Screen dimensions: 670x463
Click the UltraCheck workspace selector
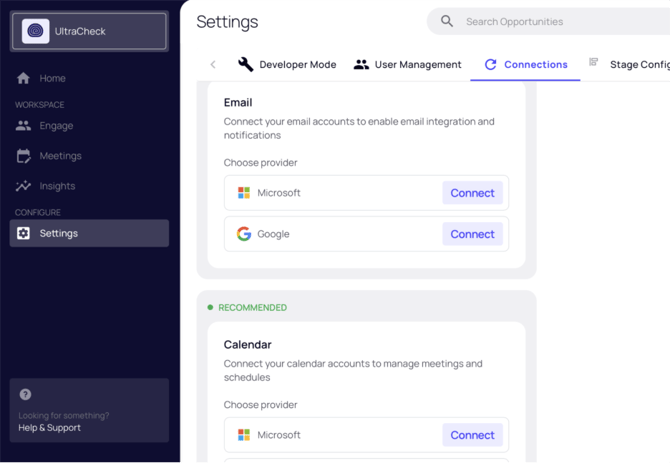tap(89, 31)
